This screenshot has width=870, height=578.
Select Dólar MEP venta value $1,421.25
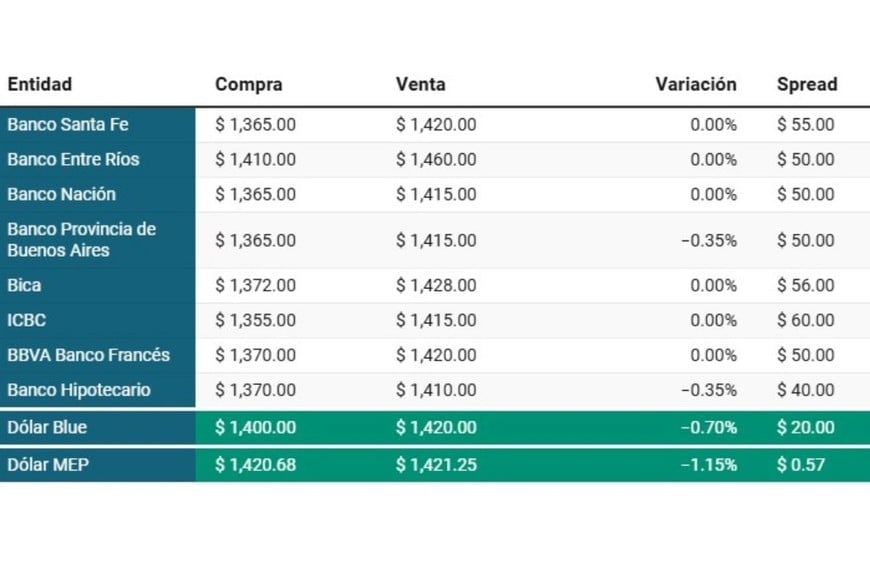click(x=436, y=465)
